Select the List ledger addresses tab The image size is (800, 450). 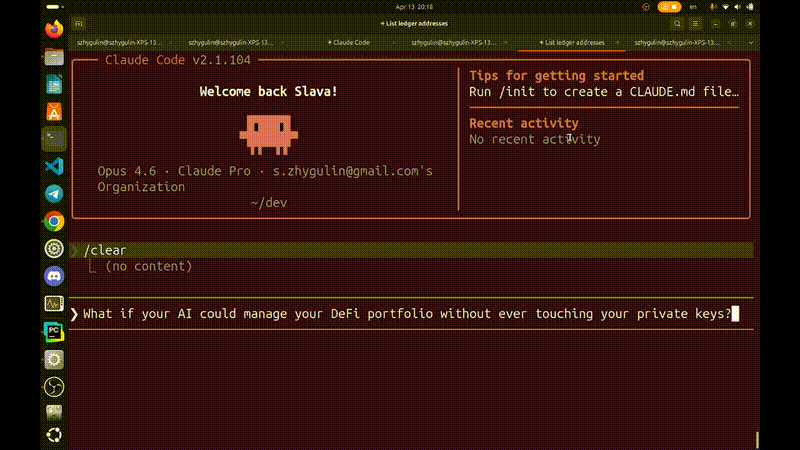coord(571,43)
